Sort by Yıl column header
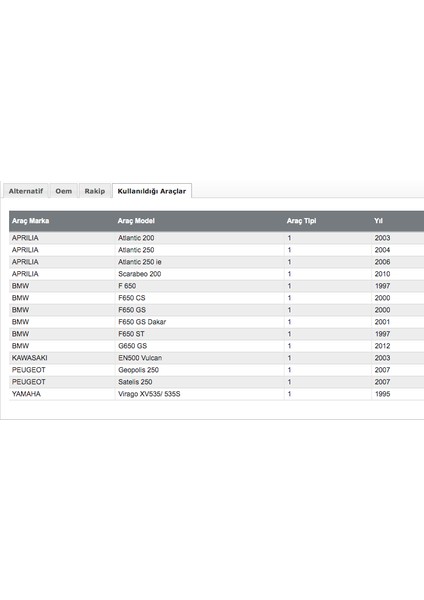Image resolution: width=424 pixels, height=600 pixels. coord(378,221)
